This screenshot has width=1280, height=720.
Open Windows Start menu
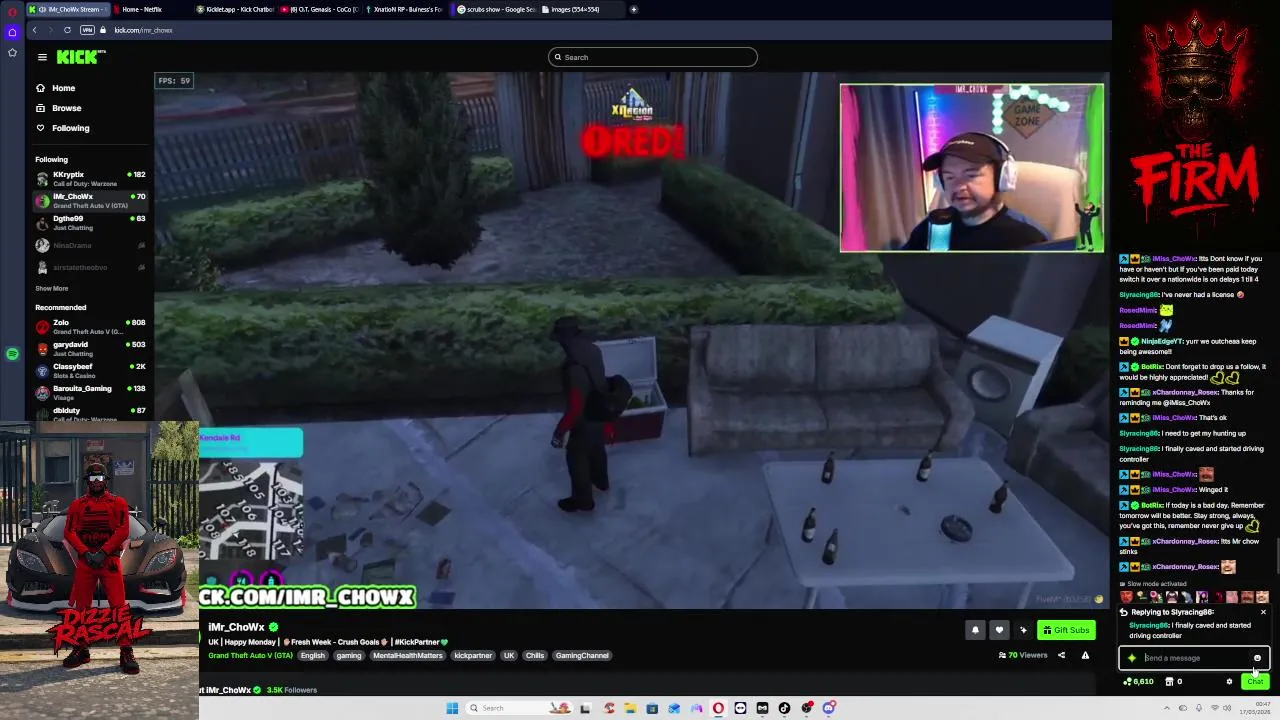coord(452,708)
